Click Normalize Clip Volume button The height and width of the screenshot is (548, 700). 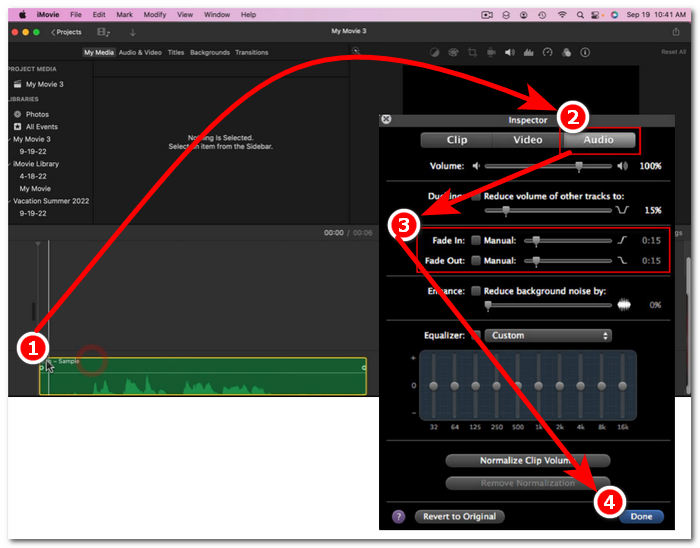point(528,461)
